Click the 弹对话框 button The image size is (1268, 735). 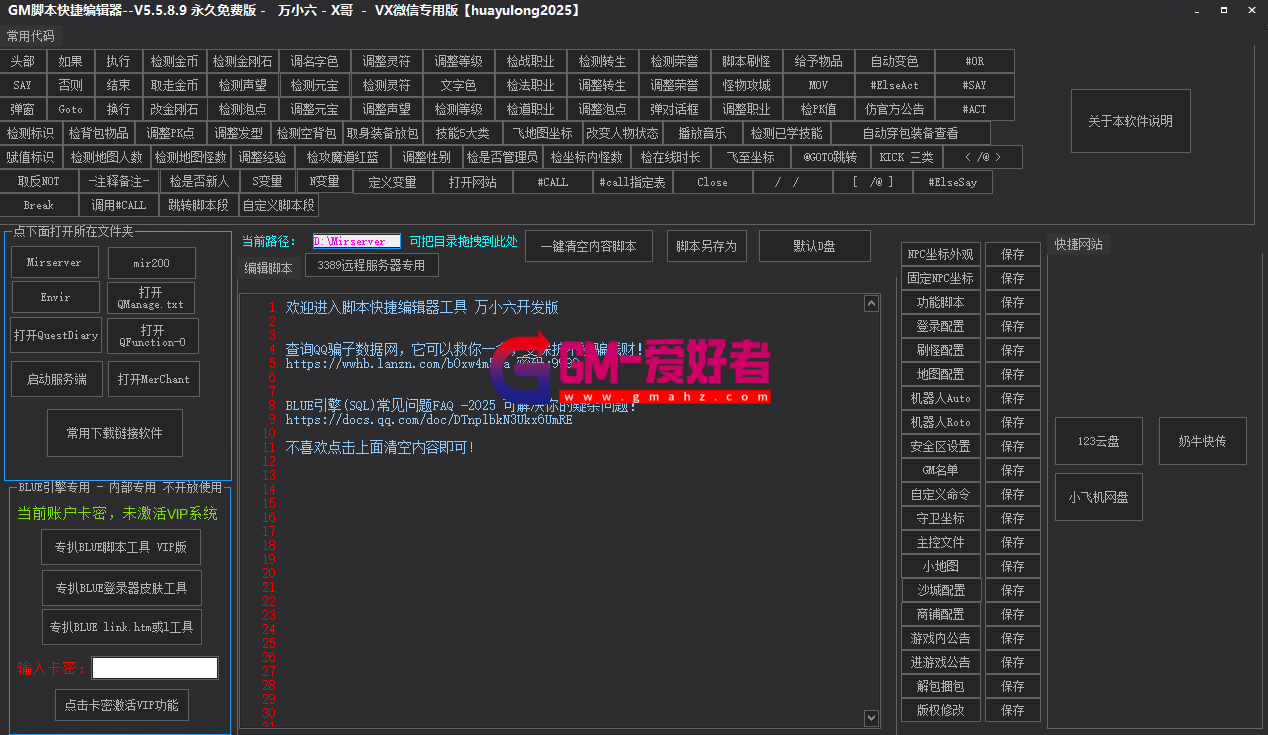click(674, 109)
